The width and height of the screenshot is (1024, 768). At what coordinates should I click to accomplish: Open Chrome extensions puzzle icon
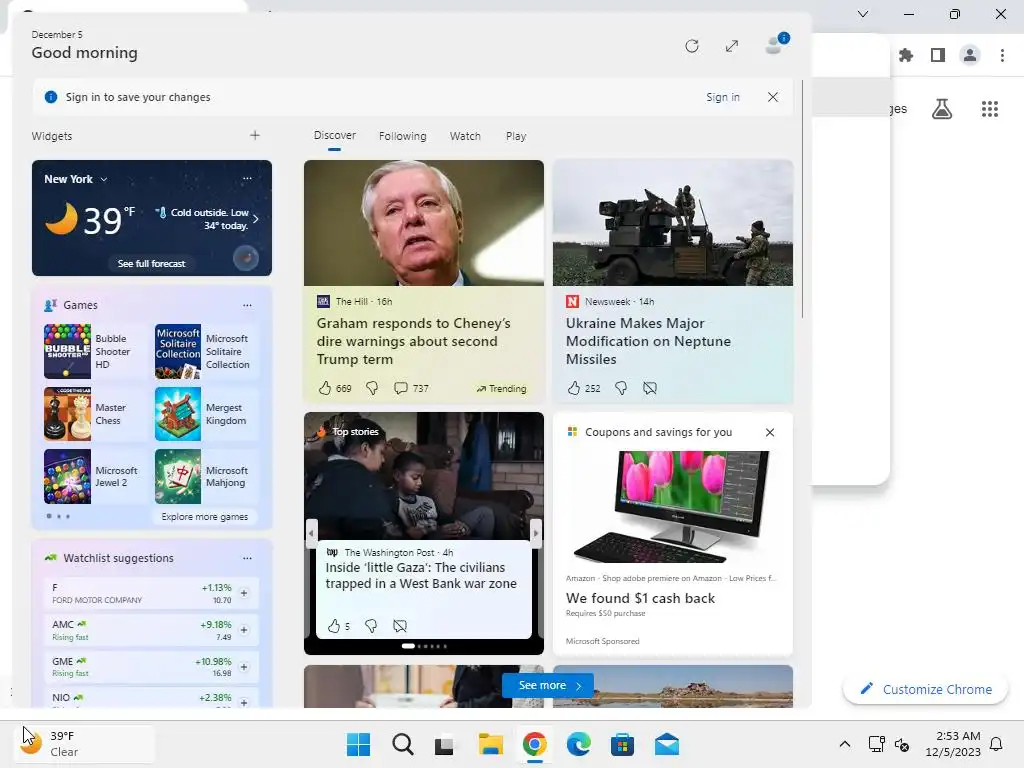905,55
